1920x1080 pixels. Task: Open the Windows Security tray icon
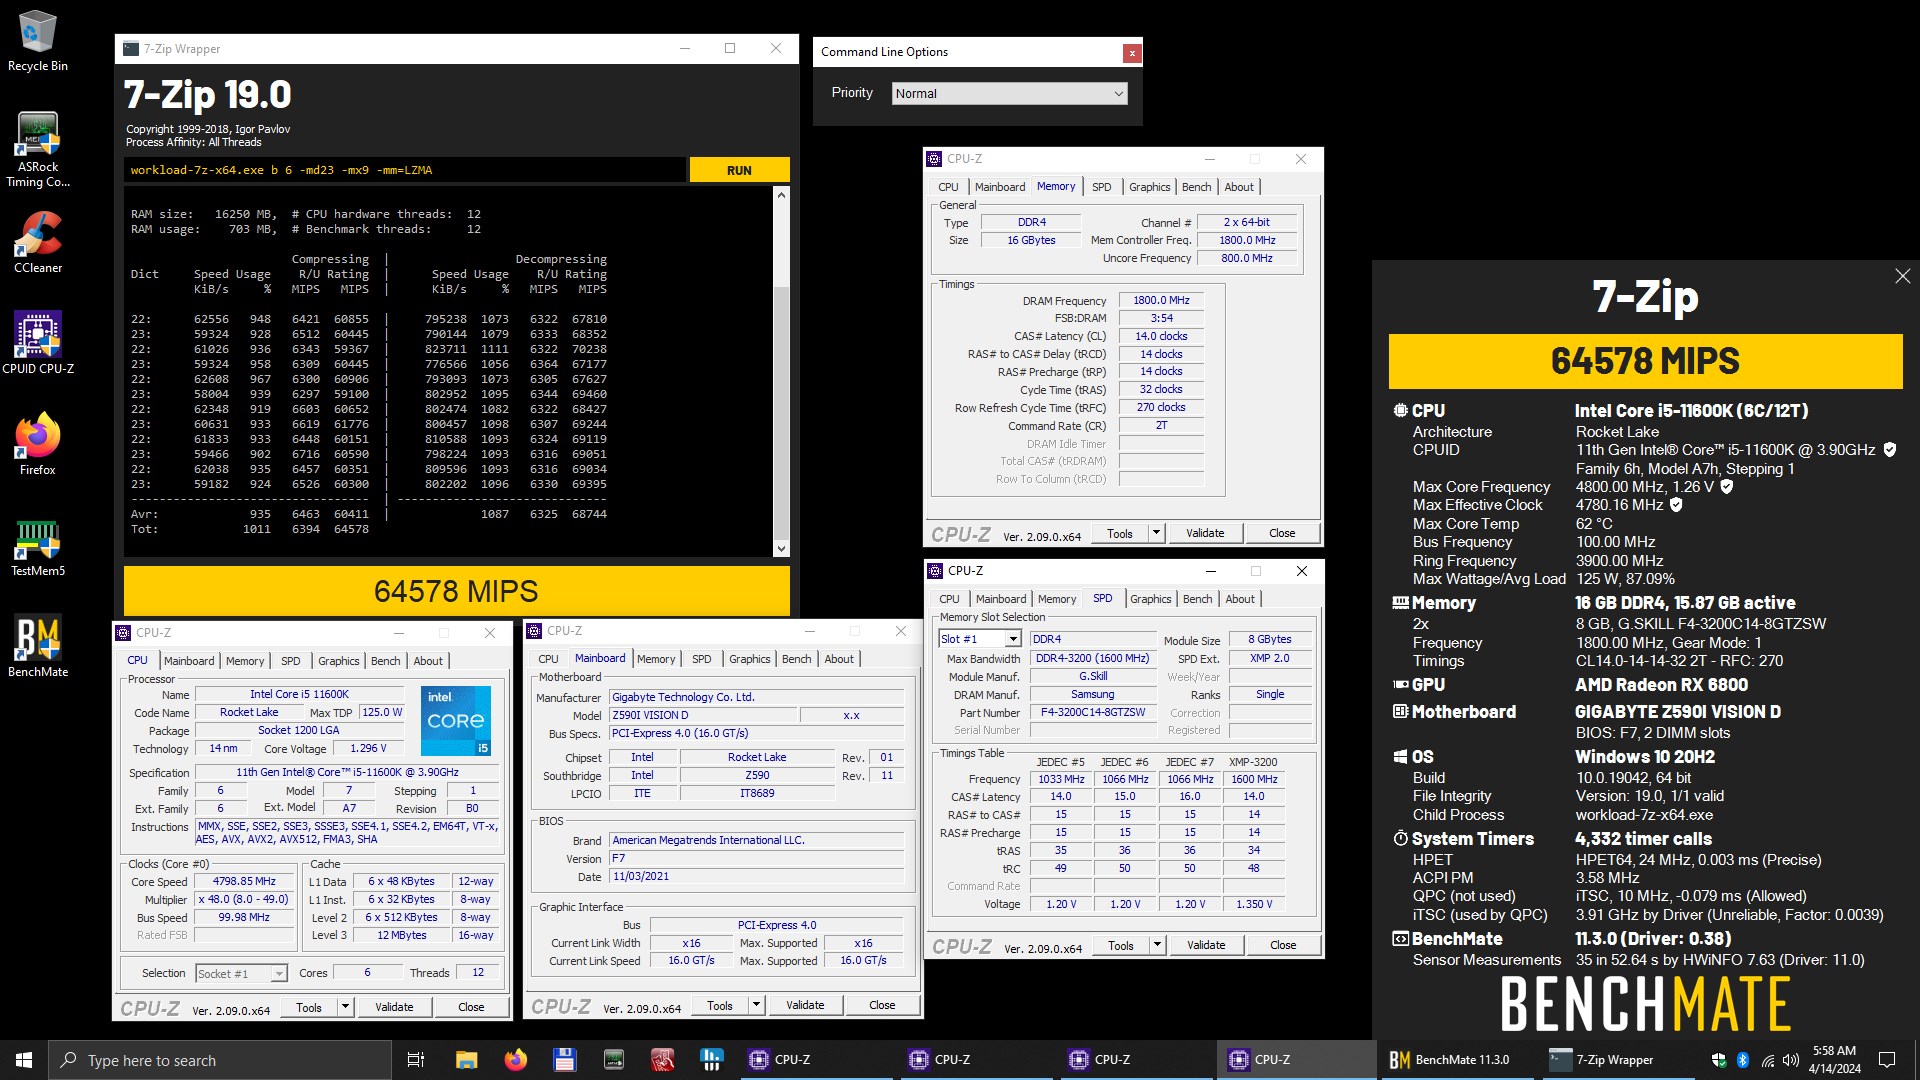coord(1719,1060)
